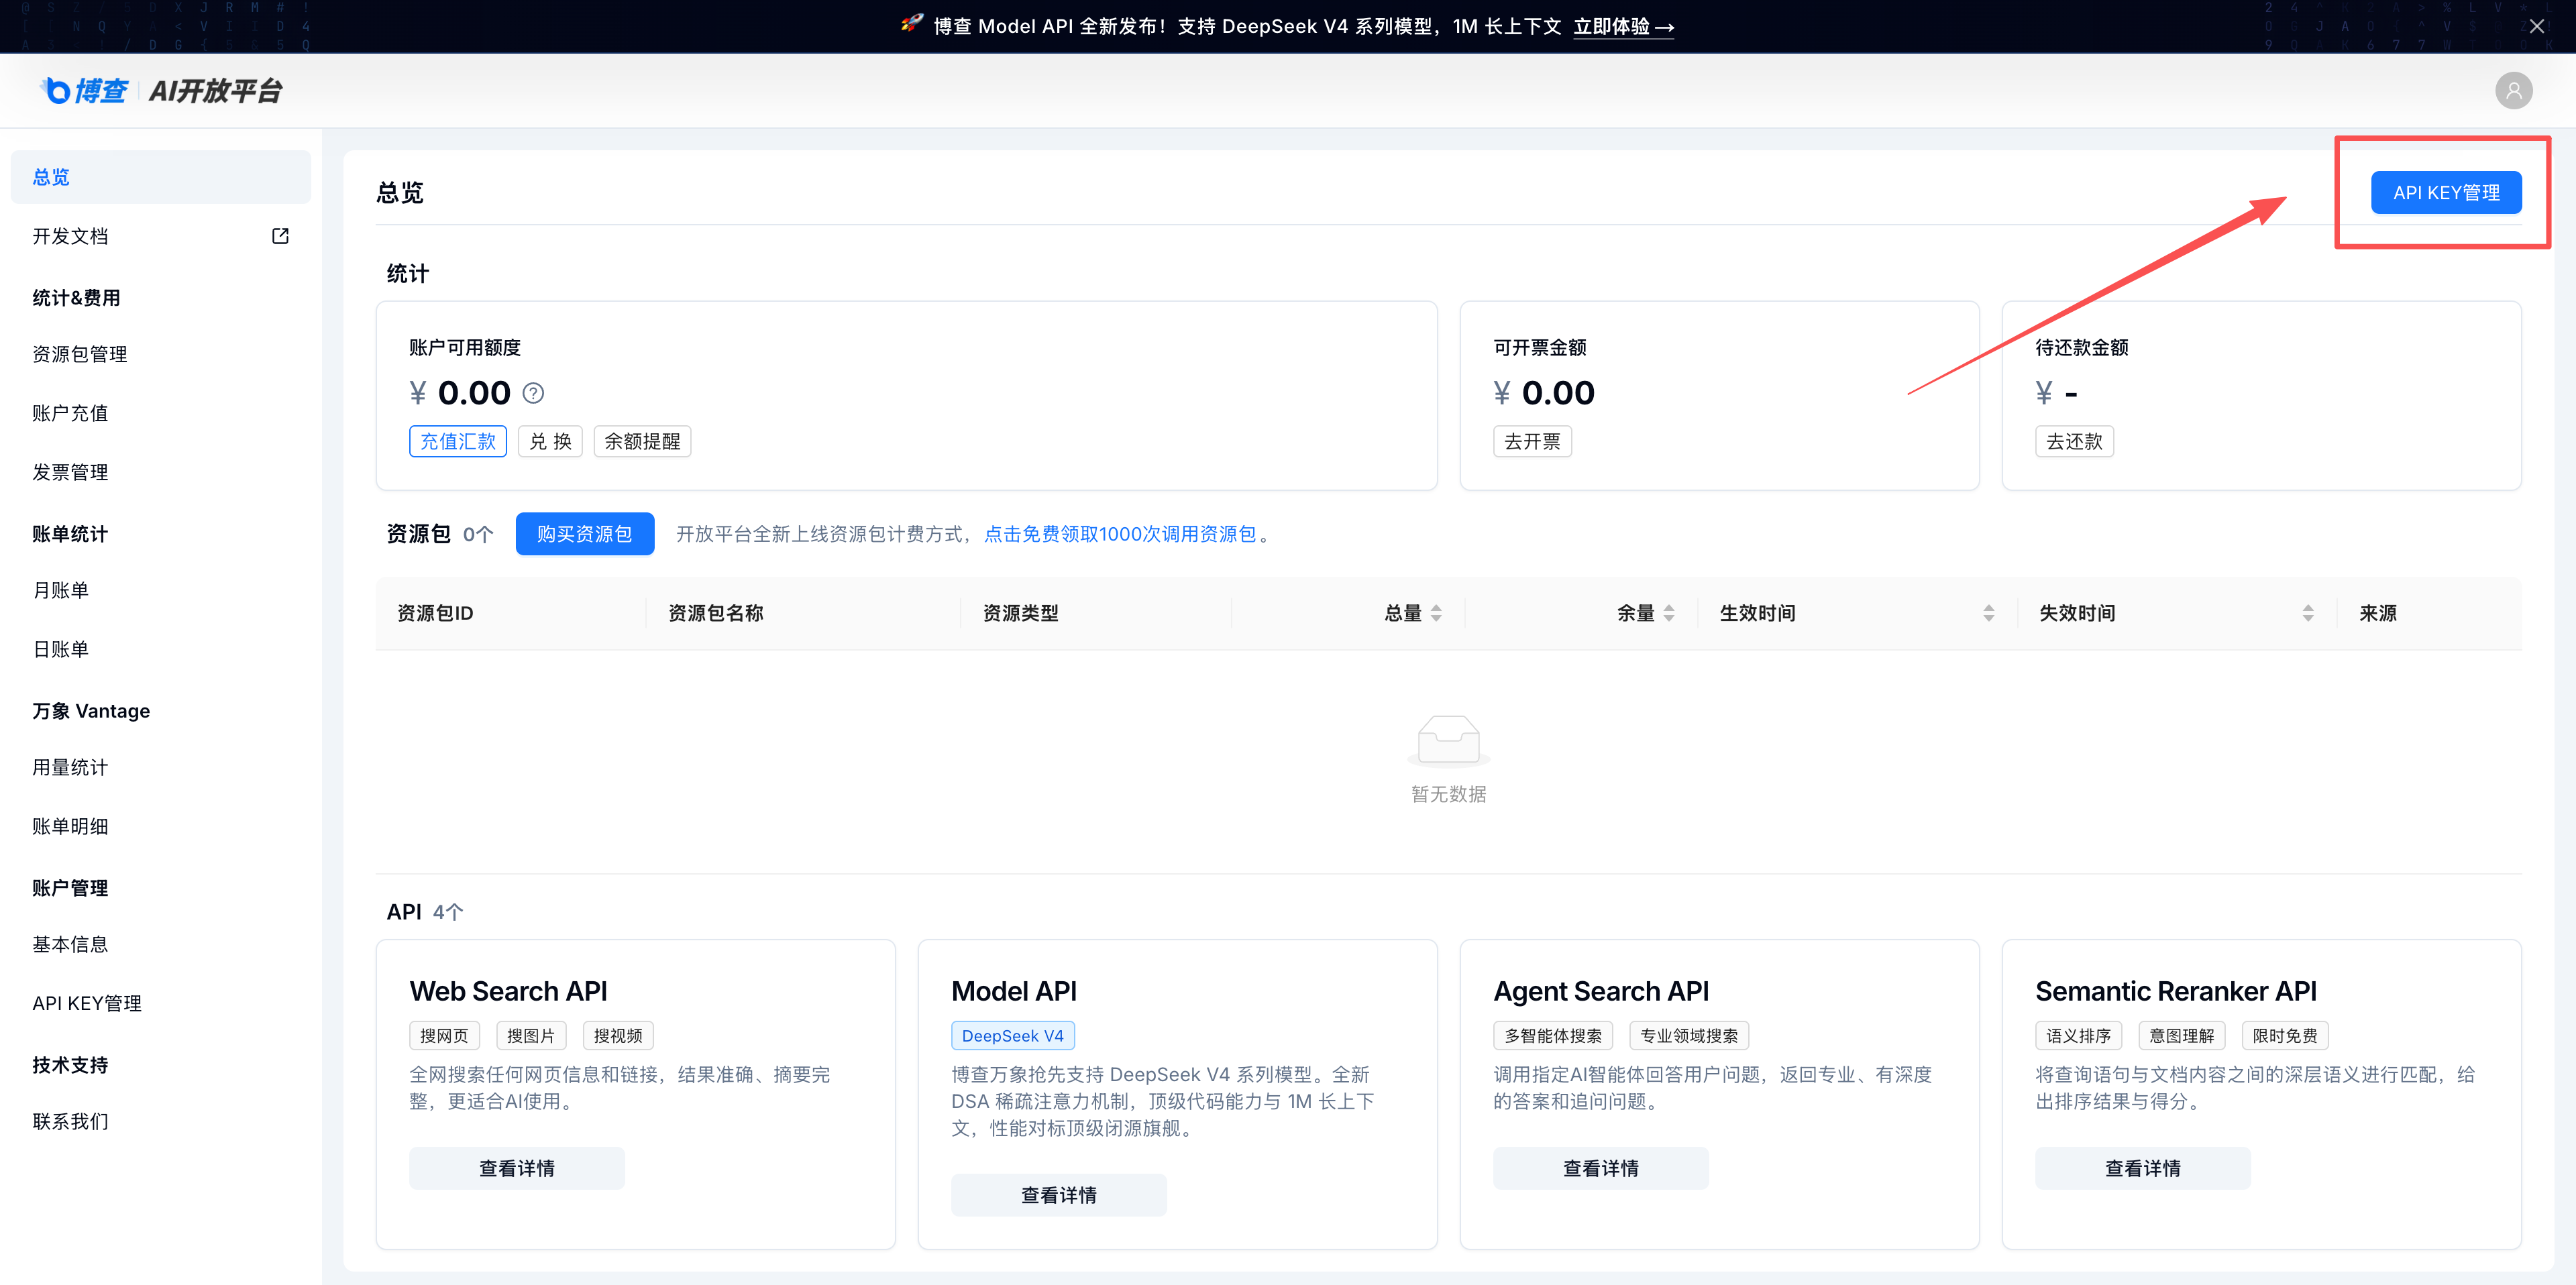The image size is (2576, 1285).
Task: Go to 账户充值 page
Action: pos(161,413)
